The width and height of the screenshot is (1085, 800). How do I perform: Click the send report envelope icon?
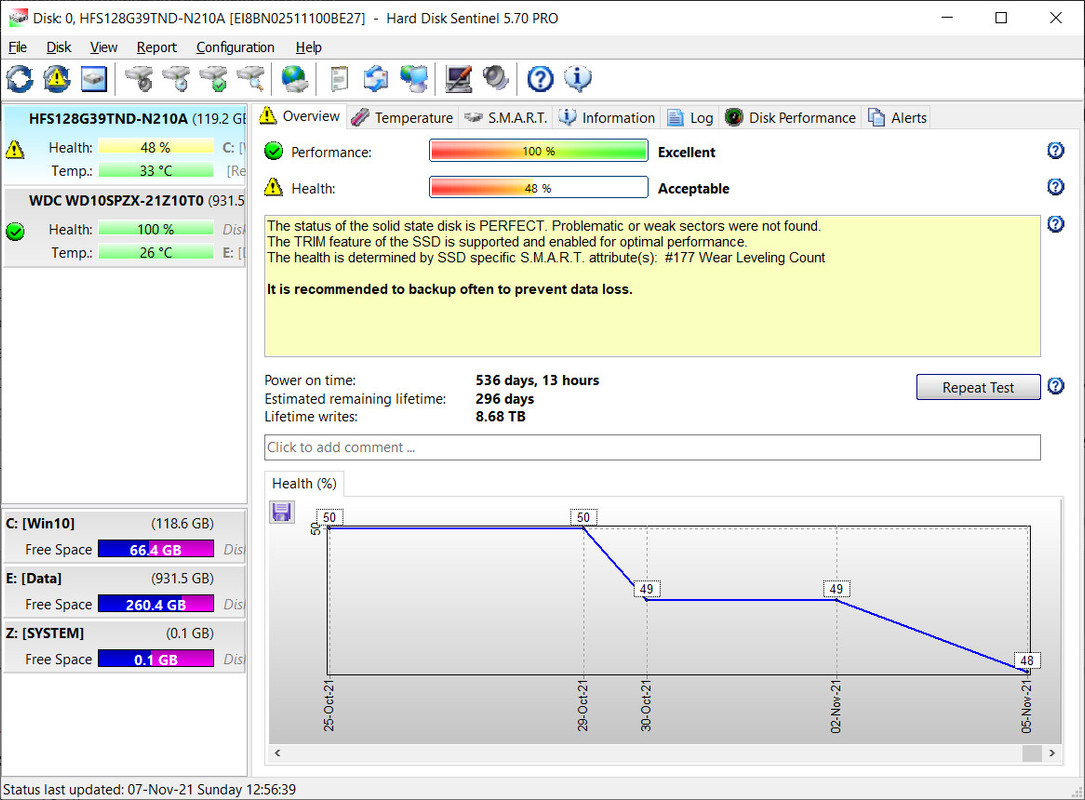(x=376, y=79)
